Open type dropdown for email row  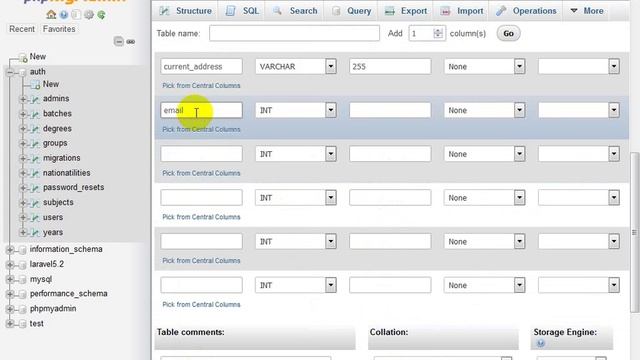296,110
